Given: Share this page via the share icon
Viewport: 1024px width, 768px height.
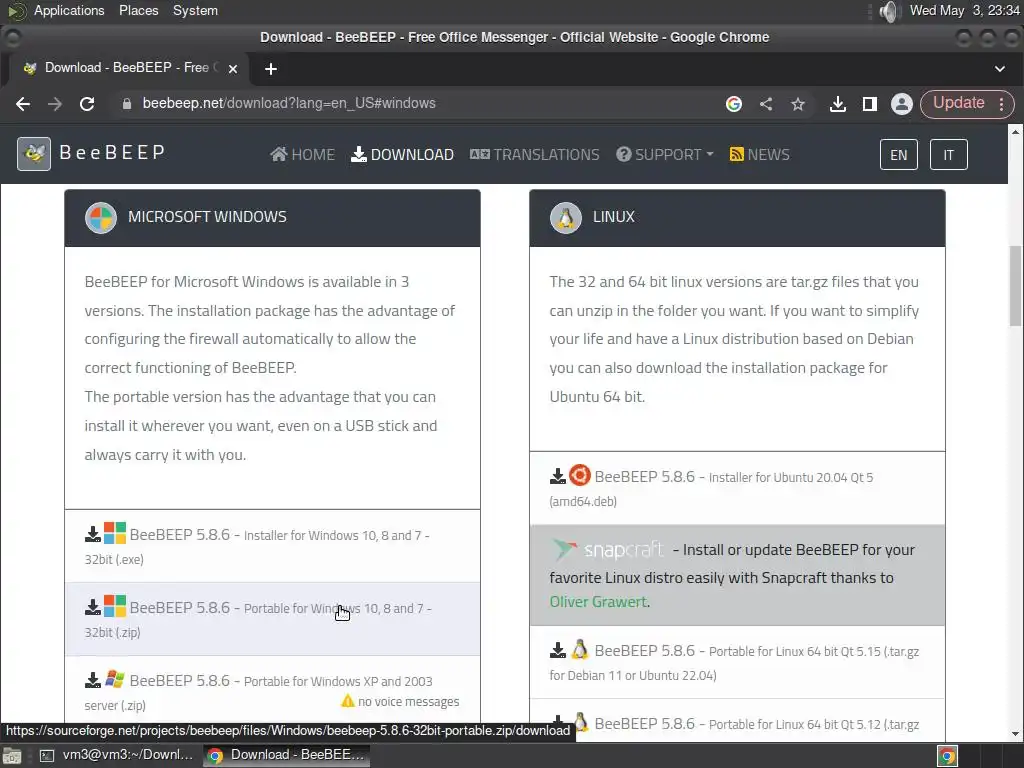Looking at the screenshot, I should (766, 104).
